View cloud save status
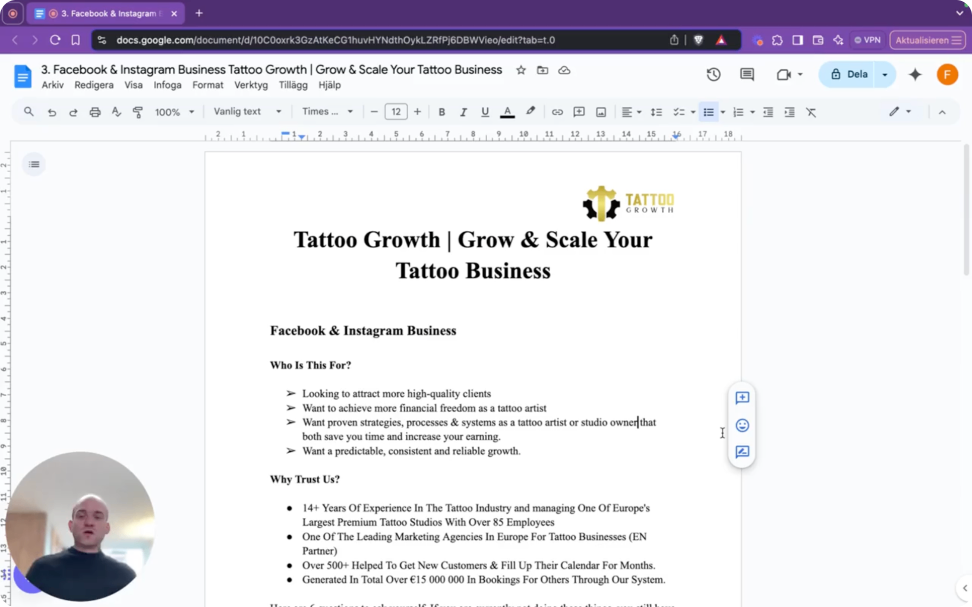 point(564,70)
